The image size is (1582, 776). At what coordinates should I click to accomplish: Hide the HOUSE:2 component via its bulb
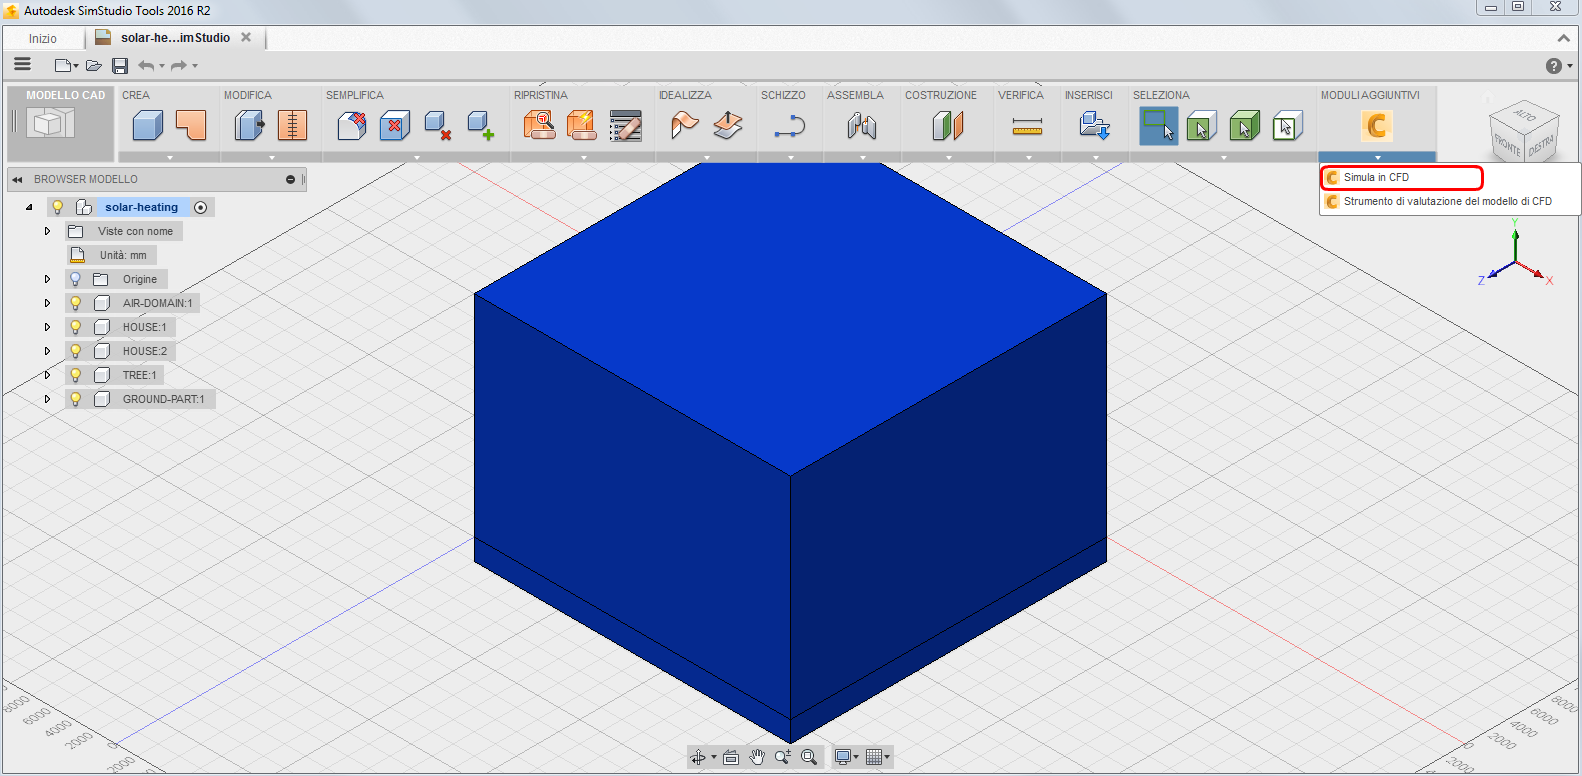click(75, 351)
